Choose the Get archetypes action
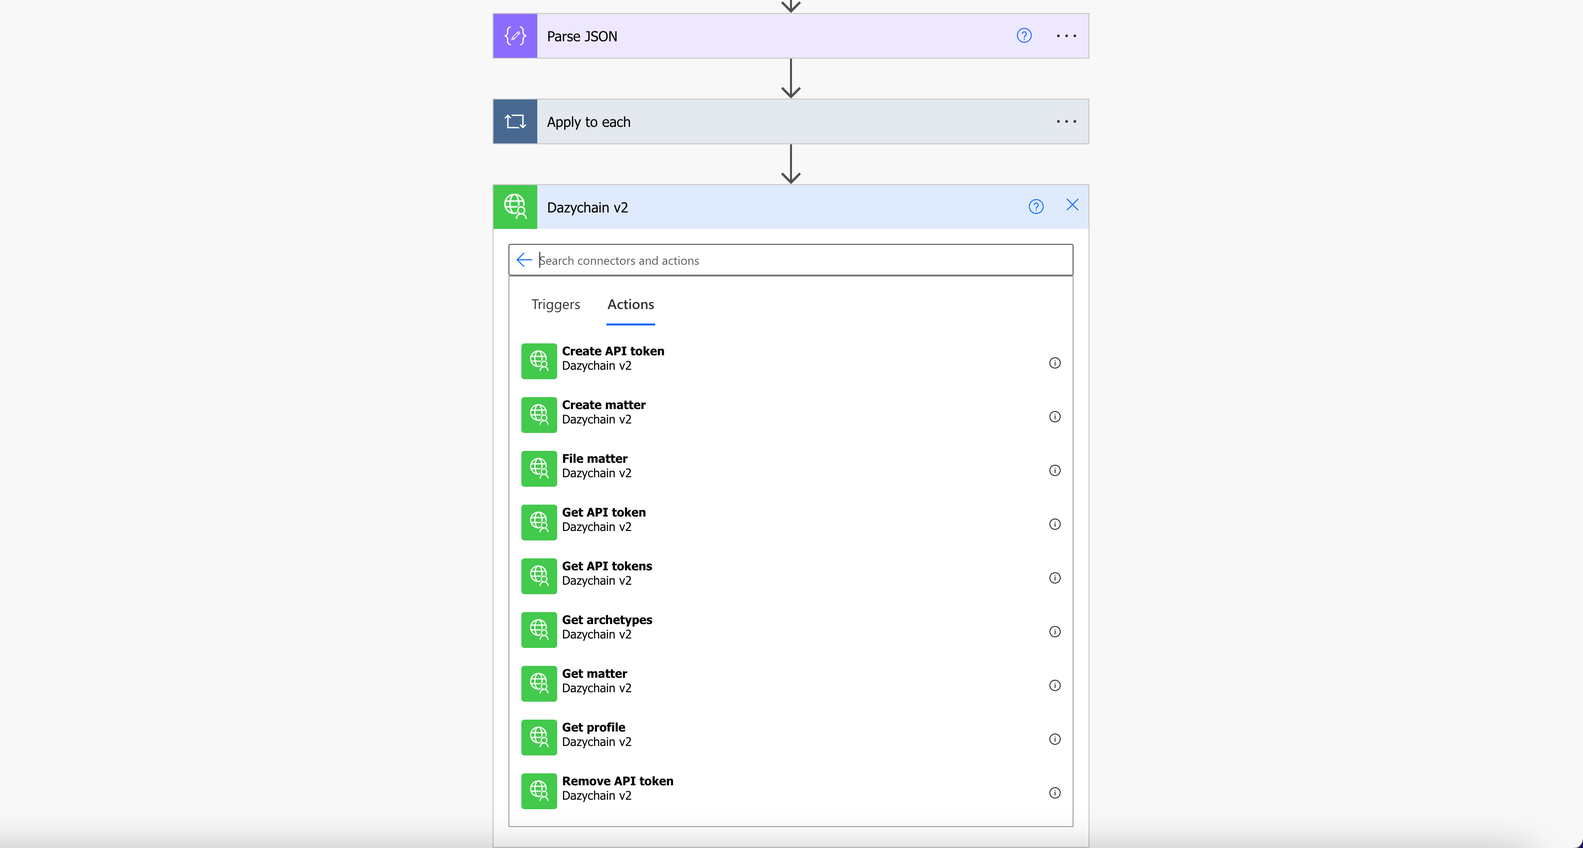This screenshot has height=848, width=1583. click(791, 629)
